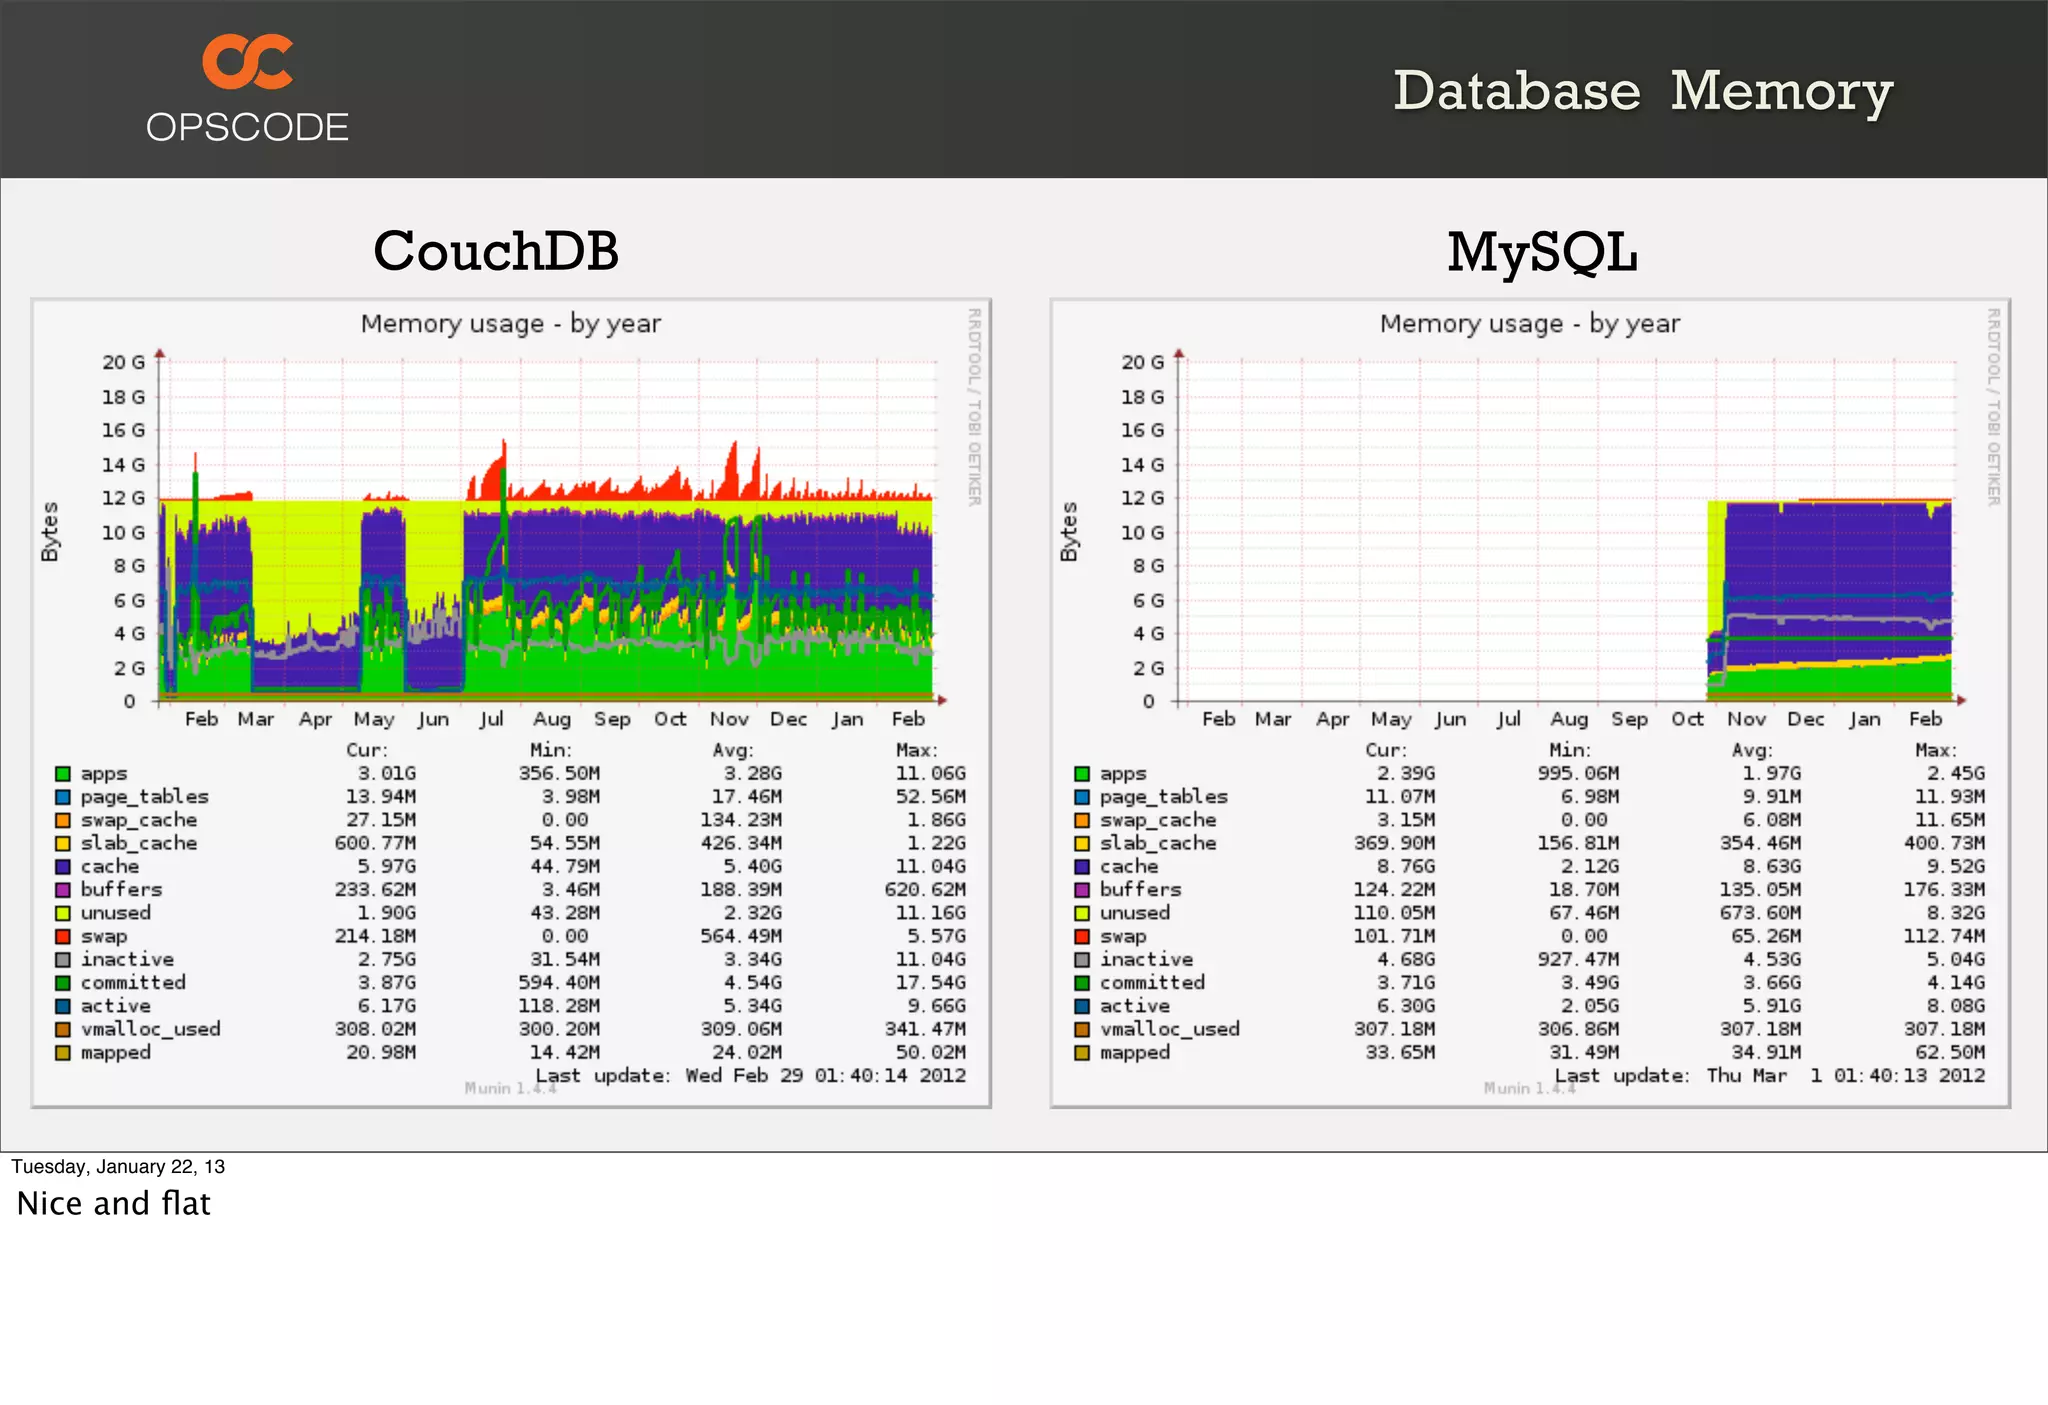Click the 'Tuesday, January 22, 13' date text
Screen dimensions: 2048x1405
[x=118, y=1167]
